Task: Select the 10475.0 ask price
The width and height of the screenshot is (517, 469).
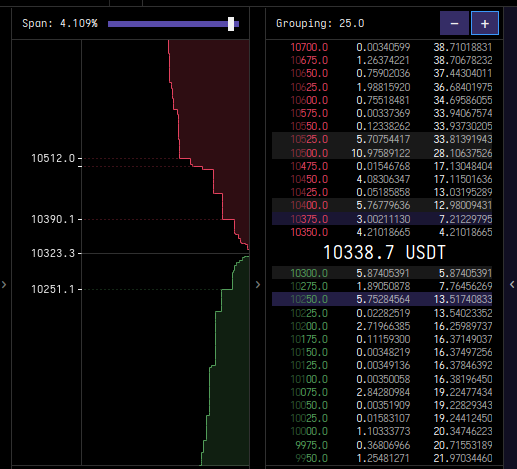Action: [x=309, y=166]
